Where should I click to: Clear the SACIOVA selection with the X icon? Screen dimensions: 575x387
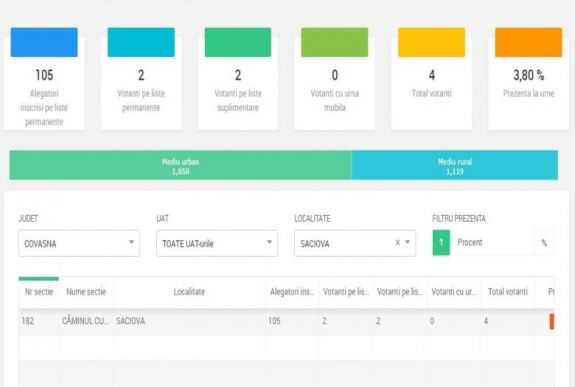coord(398,242)
